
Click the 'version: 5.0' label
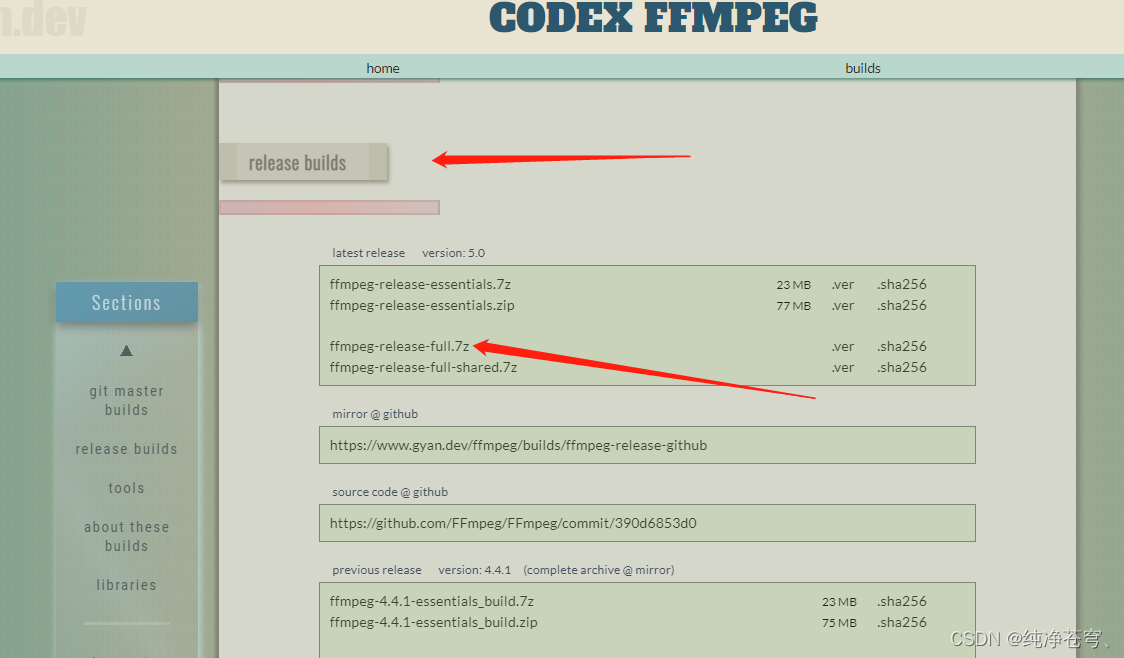453,253
